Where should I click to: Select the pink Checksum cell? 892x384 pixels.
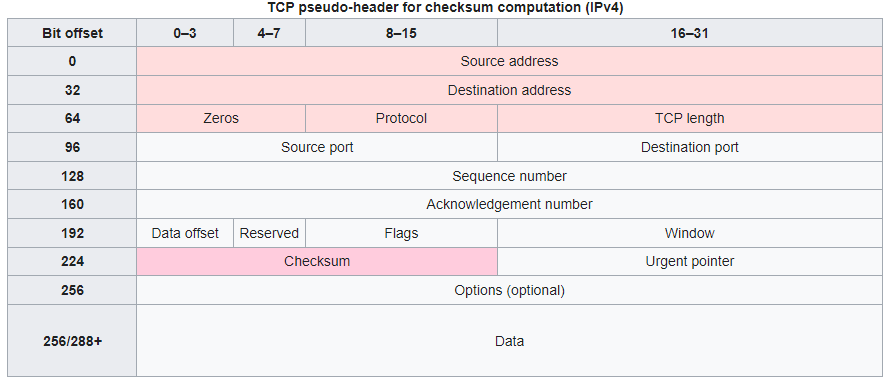click(317, 262)
